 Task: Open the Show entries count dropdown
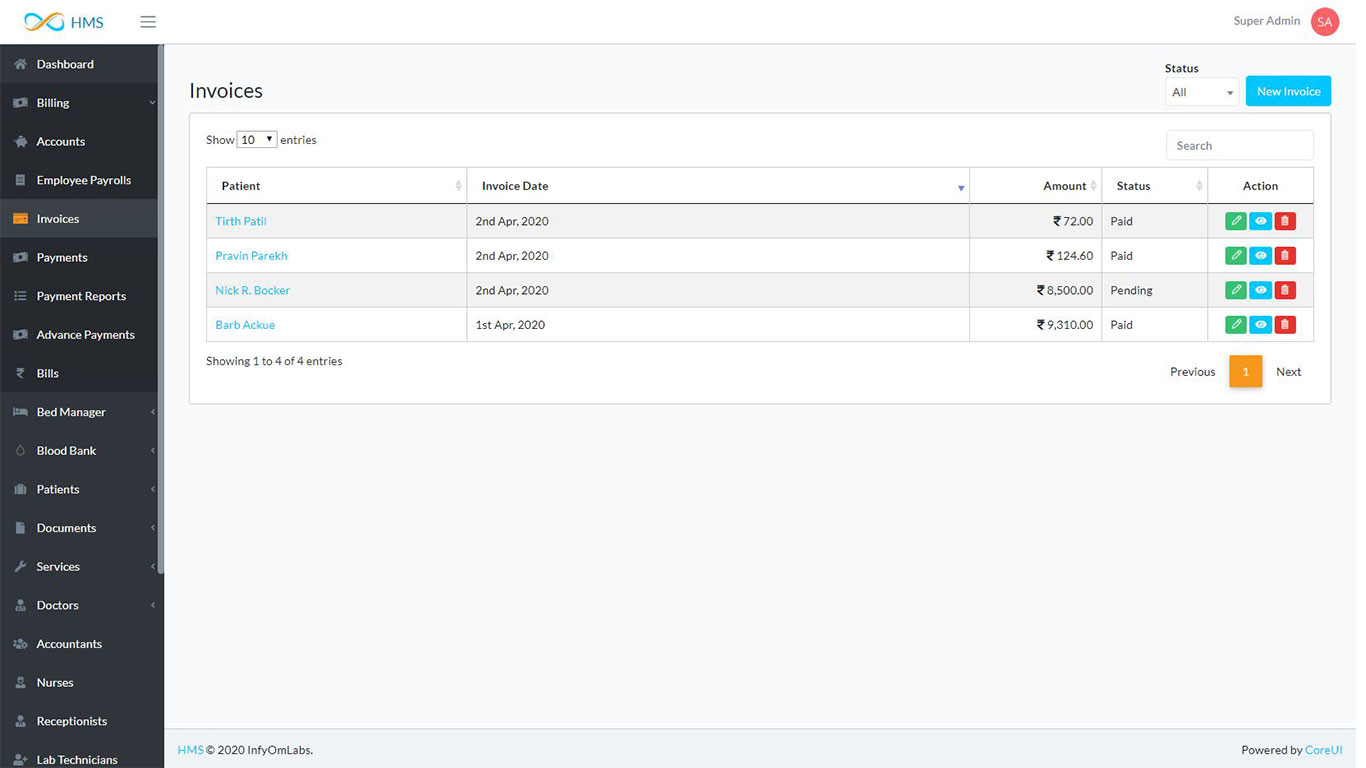(257, 140)
